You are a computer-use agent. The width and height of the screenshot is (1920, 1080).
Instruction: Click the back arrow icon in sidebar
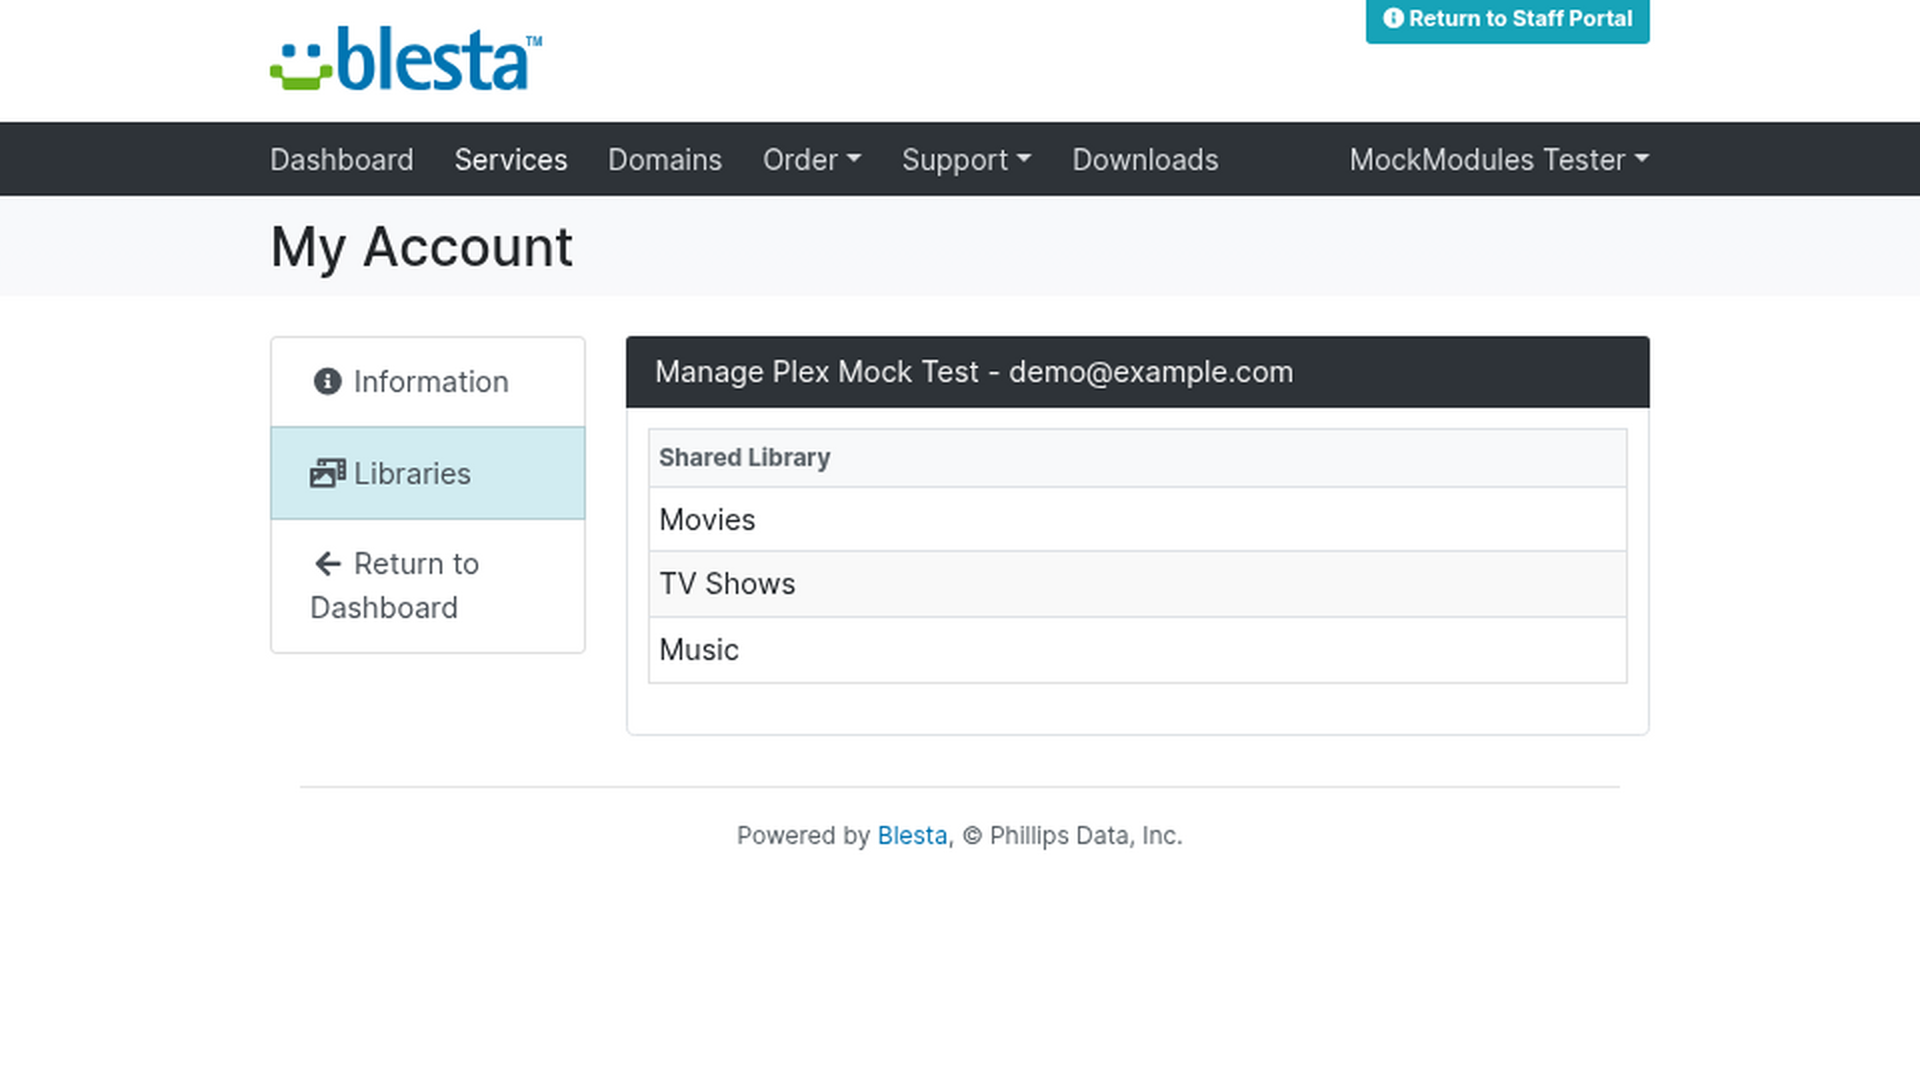(x=328, y=564)
